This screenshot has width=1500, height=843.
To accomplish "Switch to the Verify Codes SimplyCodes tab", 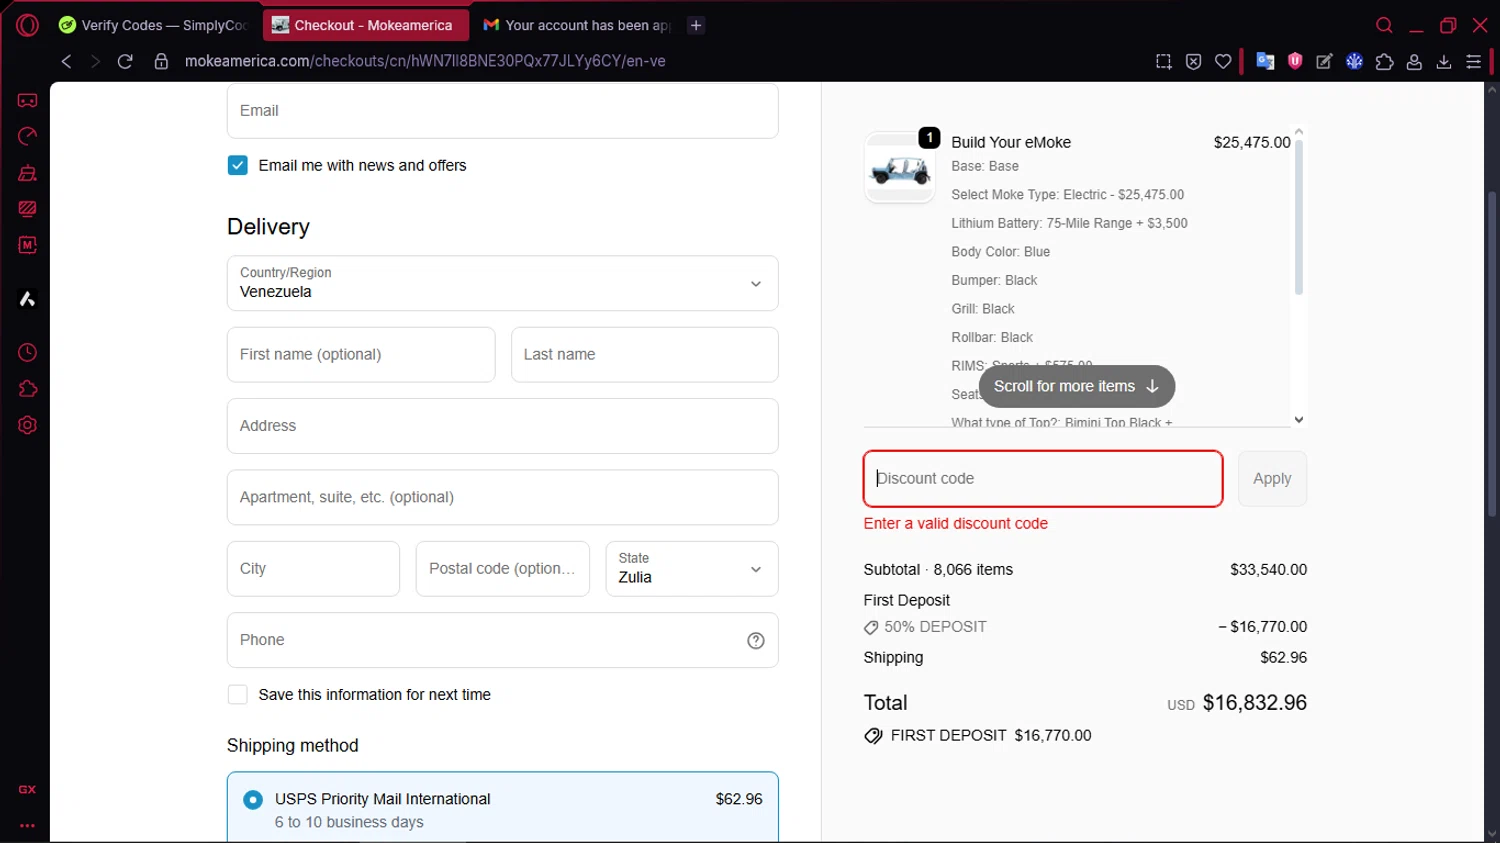I will click(154, 25).
